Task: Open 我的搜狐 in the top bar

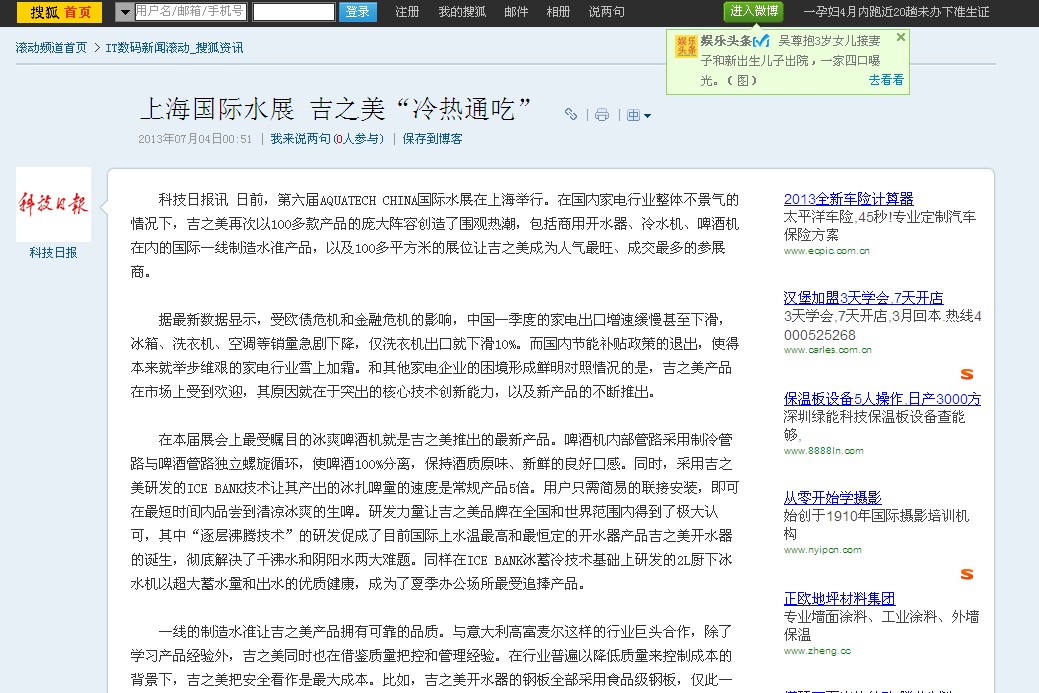Action: click(x=463, y=12)
